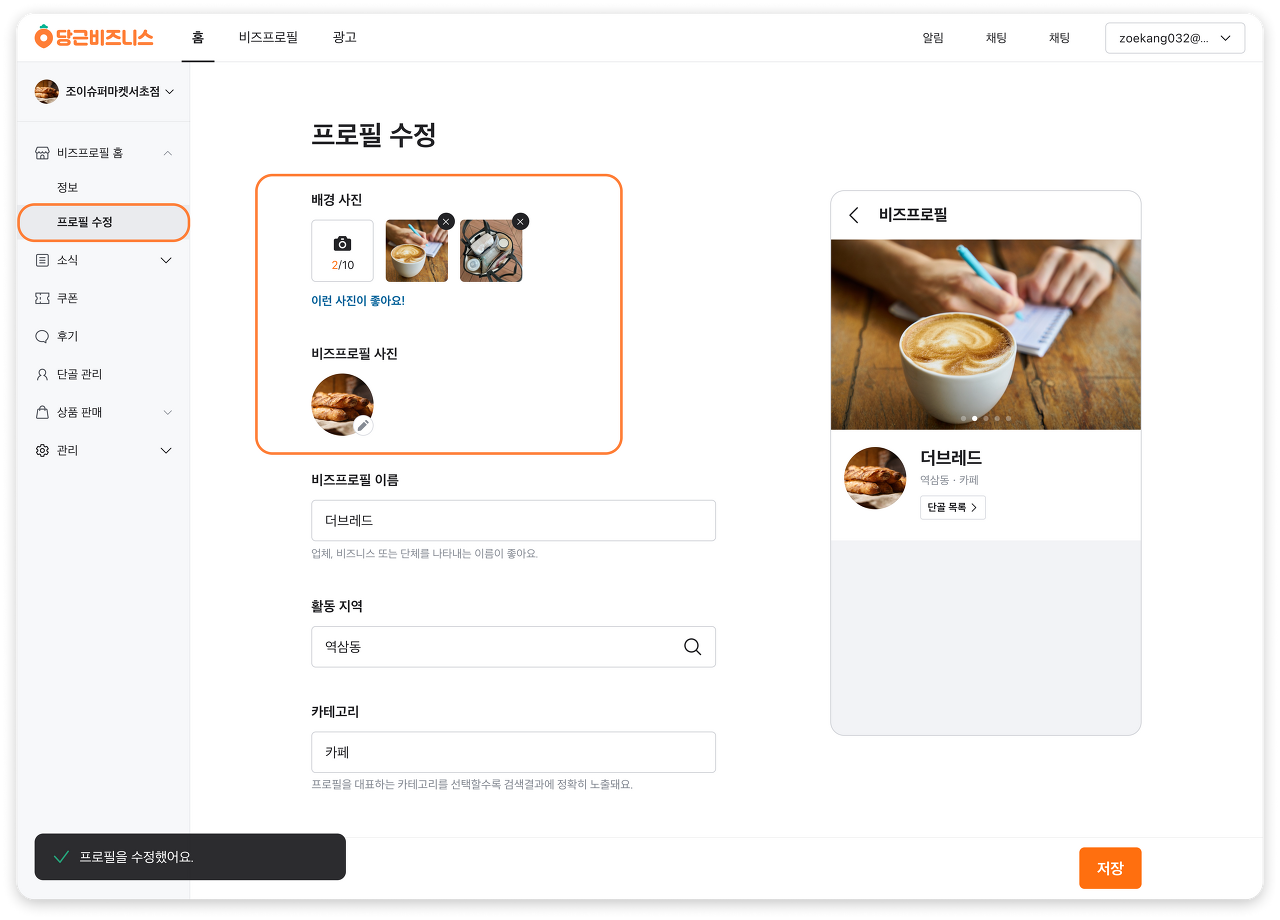
Task: Select the bag background photo thumbnail
Action: pos(491,251)
